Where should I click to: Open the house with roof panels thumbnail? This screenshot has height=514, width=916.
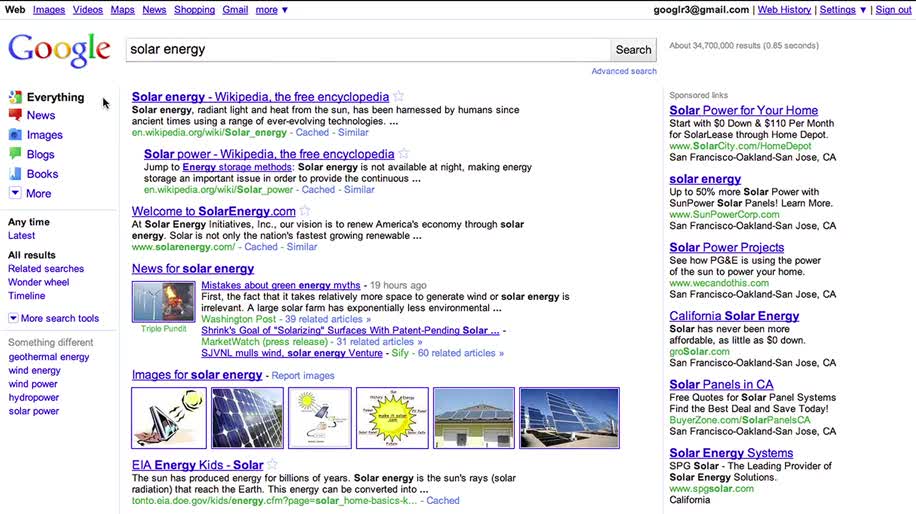point(474,418)
